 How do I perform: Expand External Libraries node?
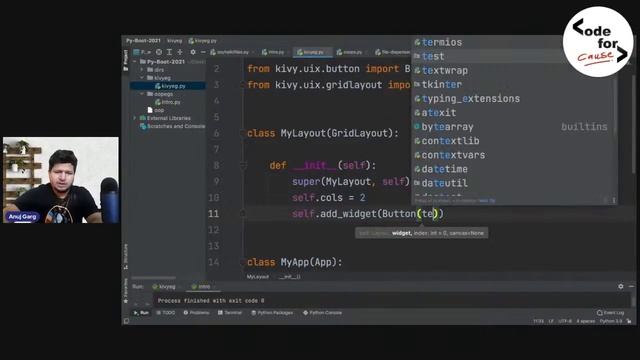pos(135,118)
